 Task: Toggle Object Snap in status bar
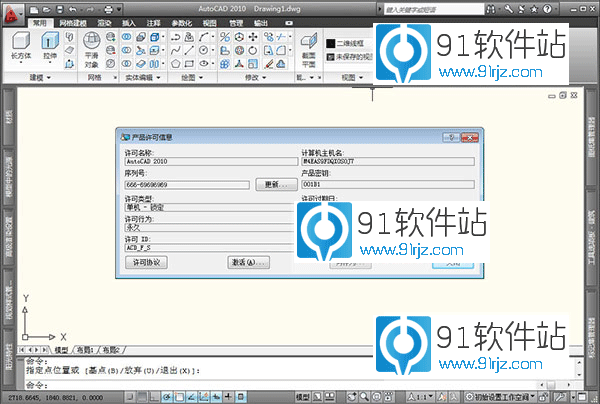[179, 397]
